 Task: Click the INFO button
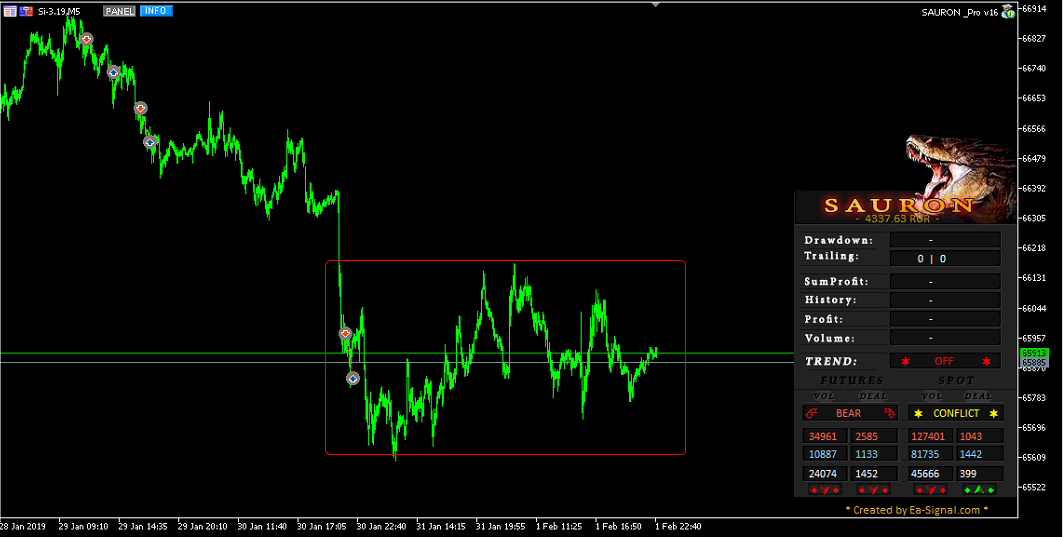156,11
